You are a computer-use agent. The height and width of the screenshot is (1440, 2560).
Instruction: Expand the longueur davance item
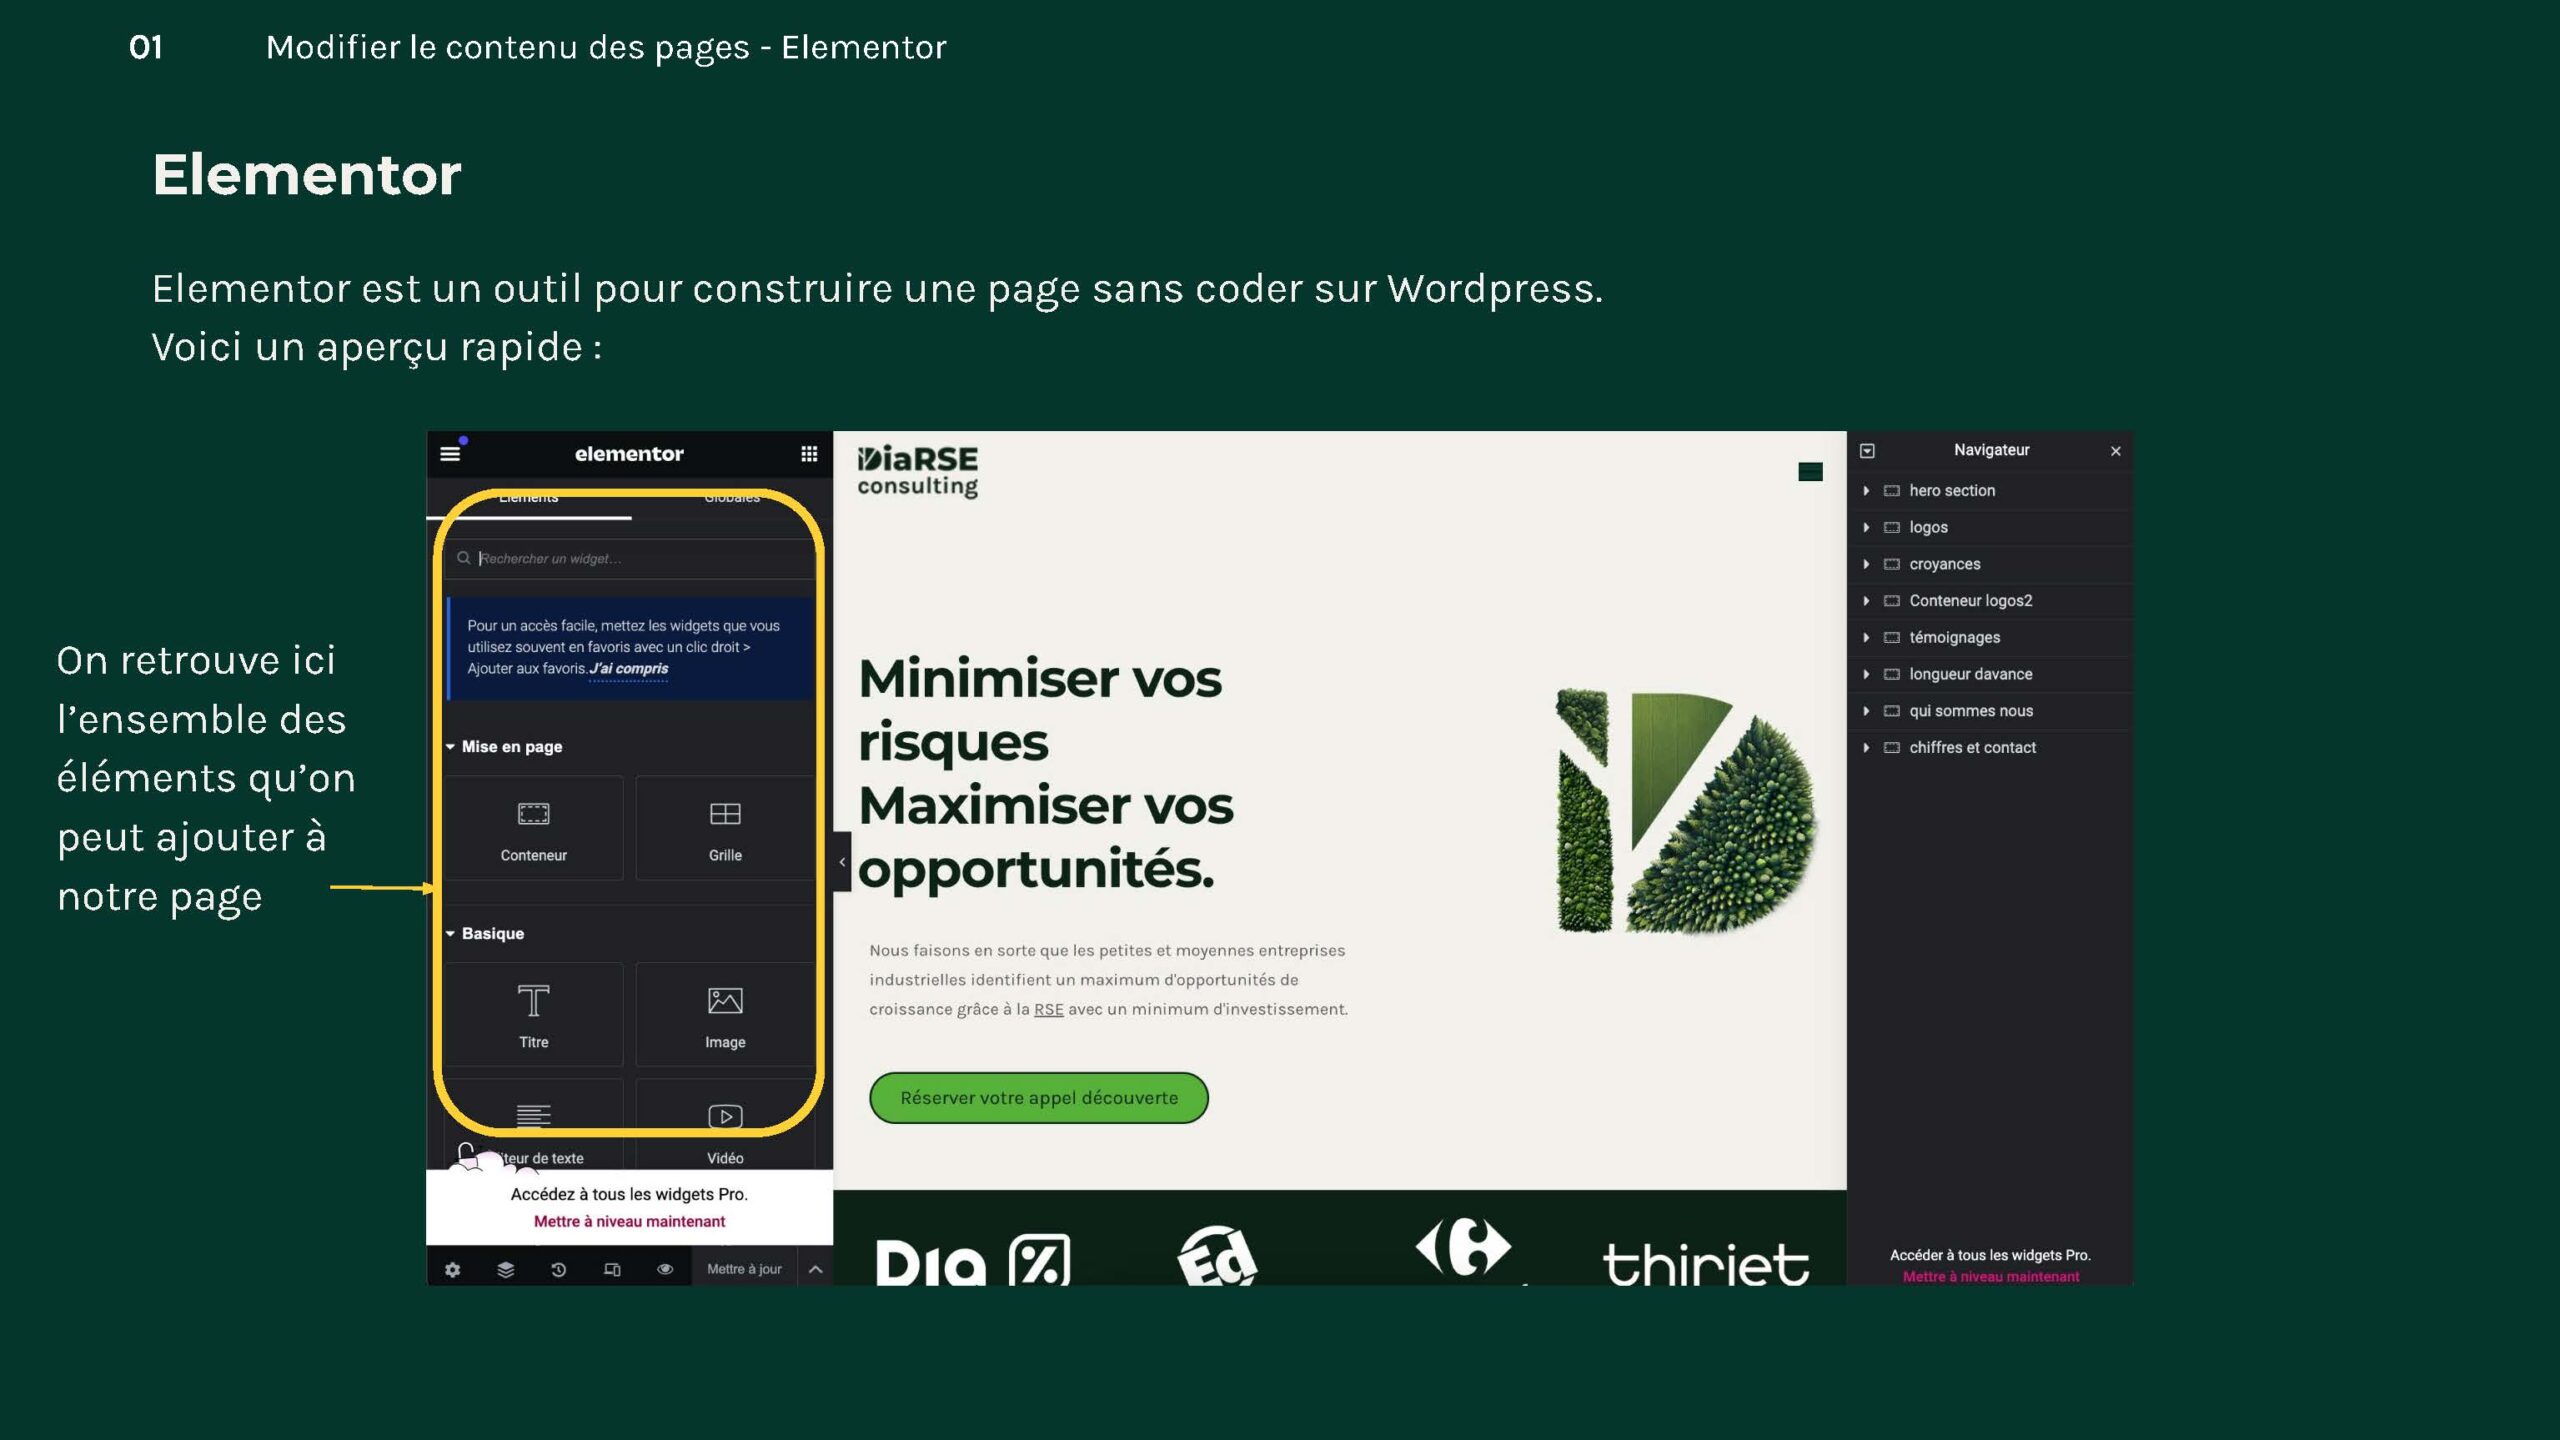click(1866, 674)
